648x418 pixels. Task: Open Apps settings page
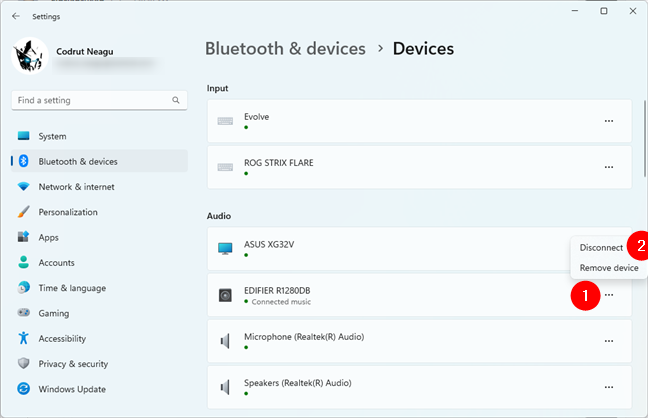[99, 237]
